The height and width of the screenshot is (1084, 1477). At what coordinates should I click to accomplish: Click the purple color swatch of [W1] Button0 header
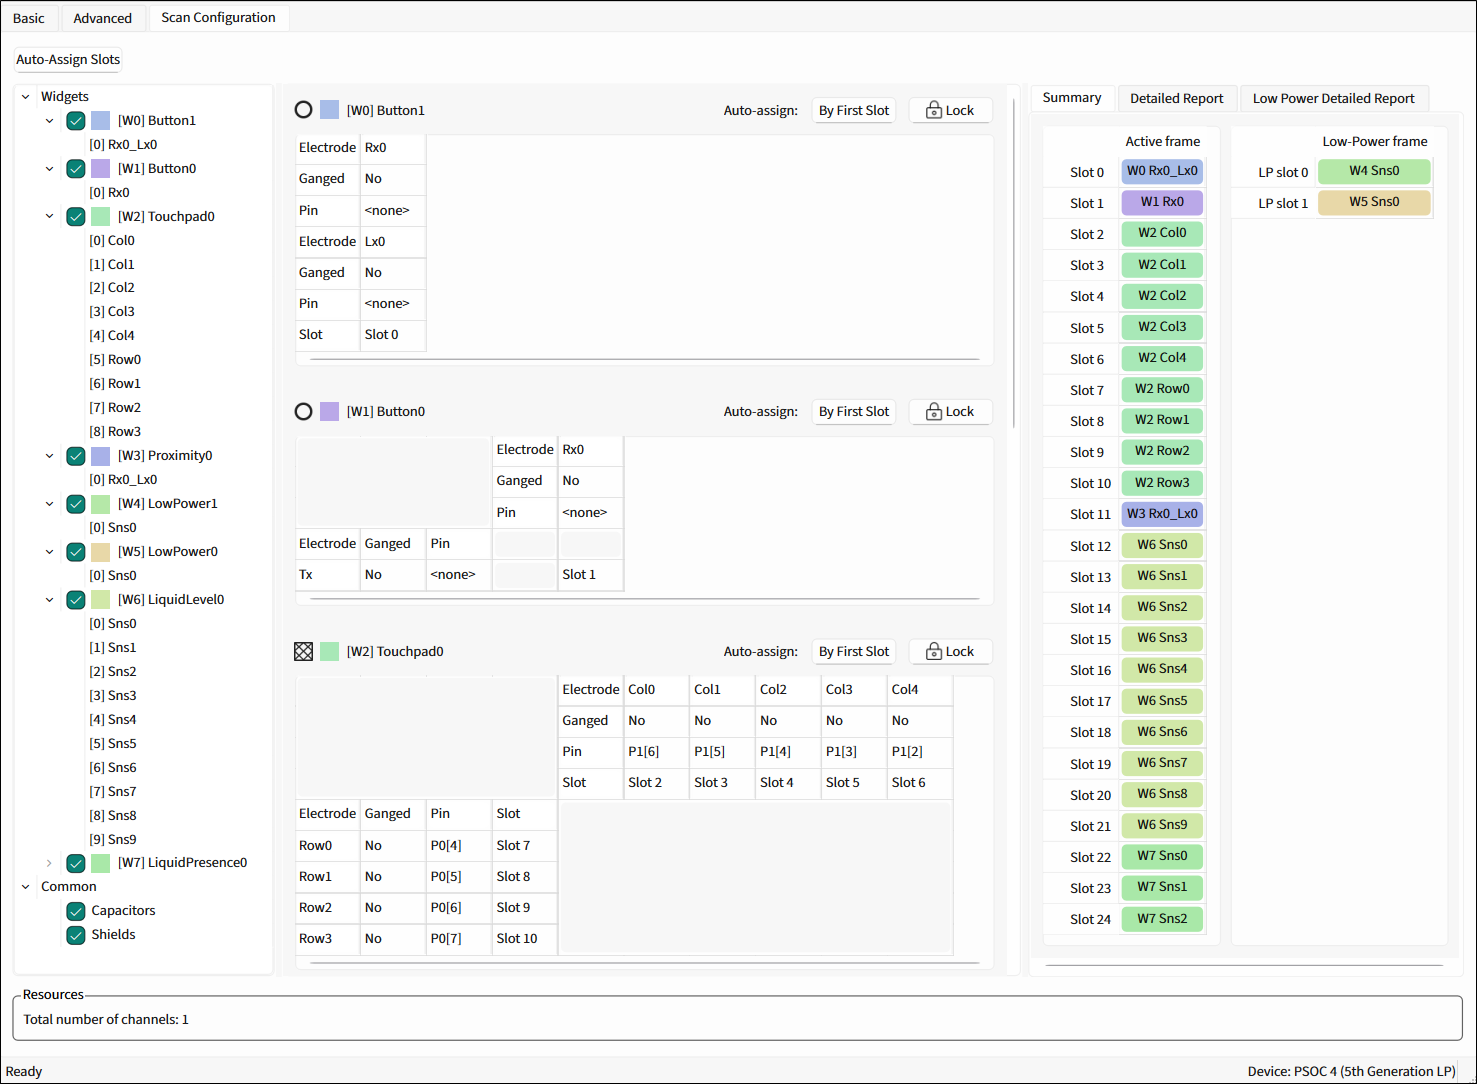[329, 412]
